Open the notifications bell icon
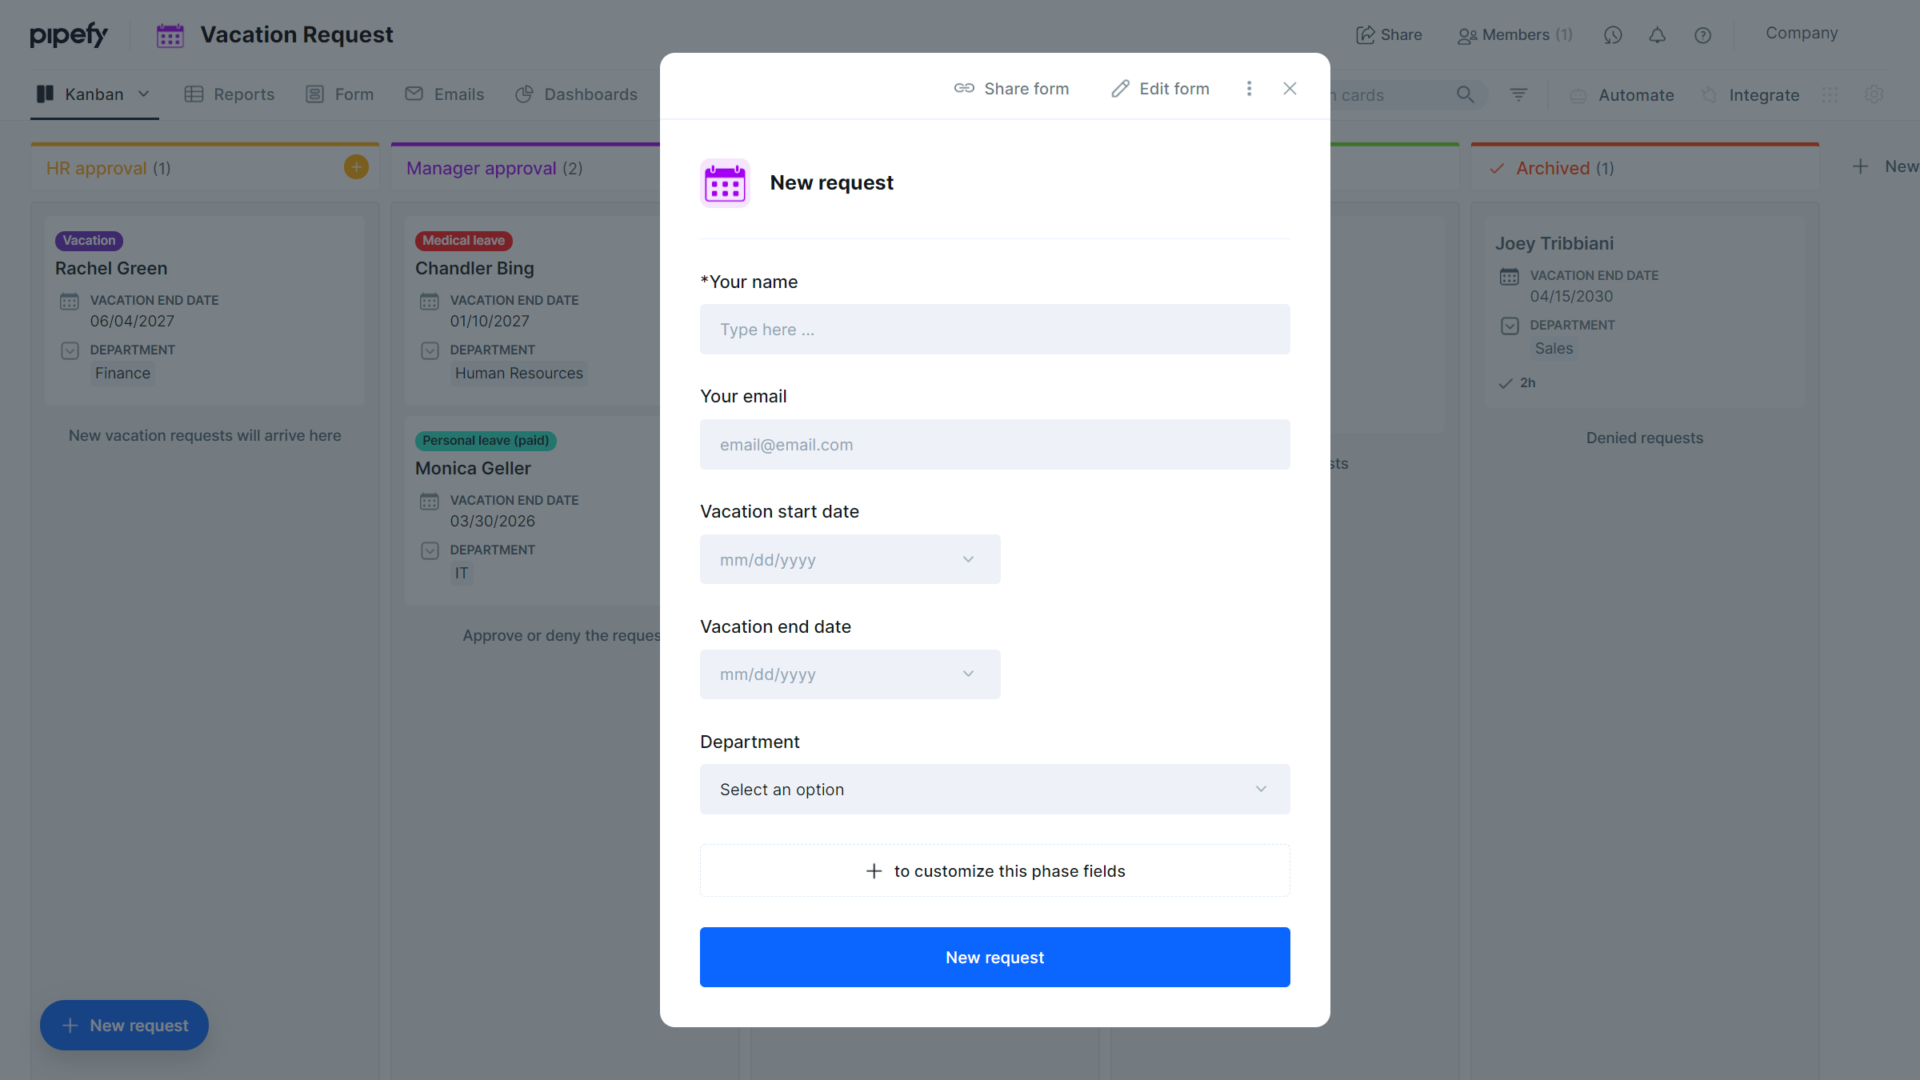The image size is (1920, 1080). (1657, 34)
